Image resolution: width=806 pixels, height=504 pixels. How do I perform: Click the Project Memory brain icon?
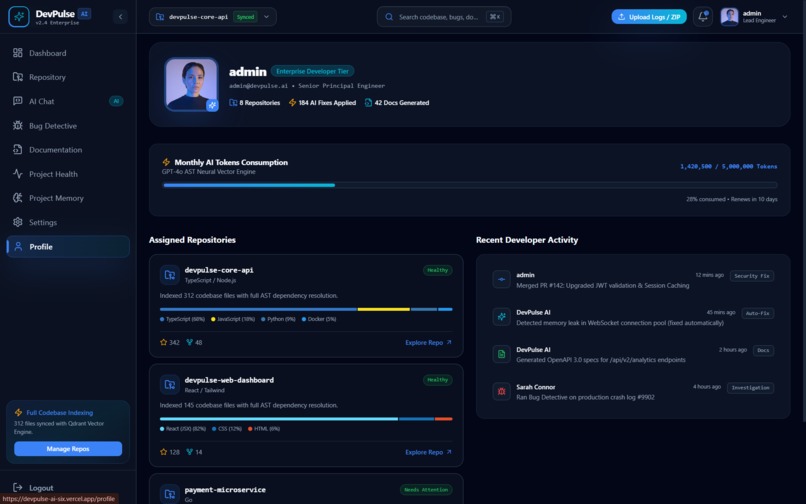18,198
